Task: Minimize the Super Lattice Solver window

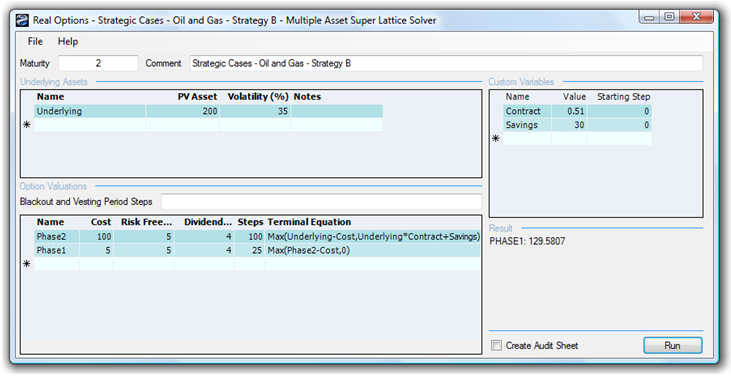Action: pyautogui.click(x=649, y=18)
